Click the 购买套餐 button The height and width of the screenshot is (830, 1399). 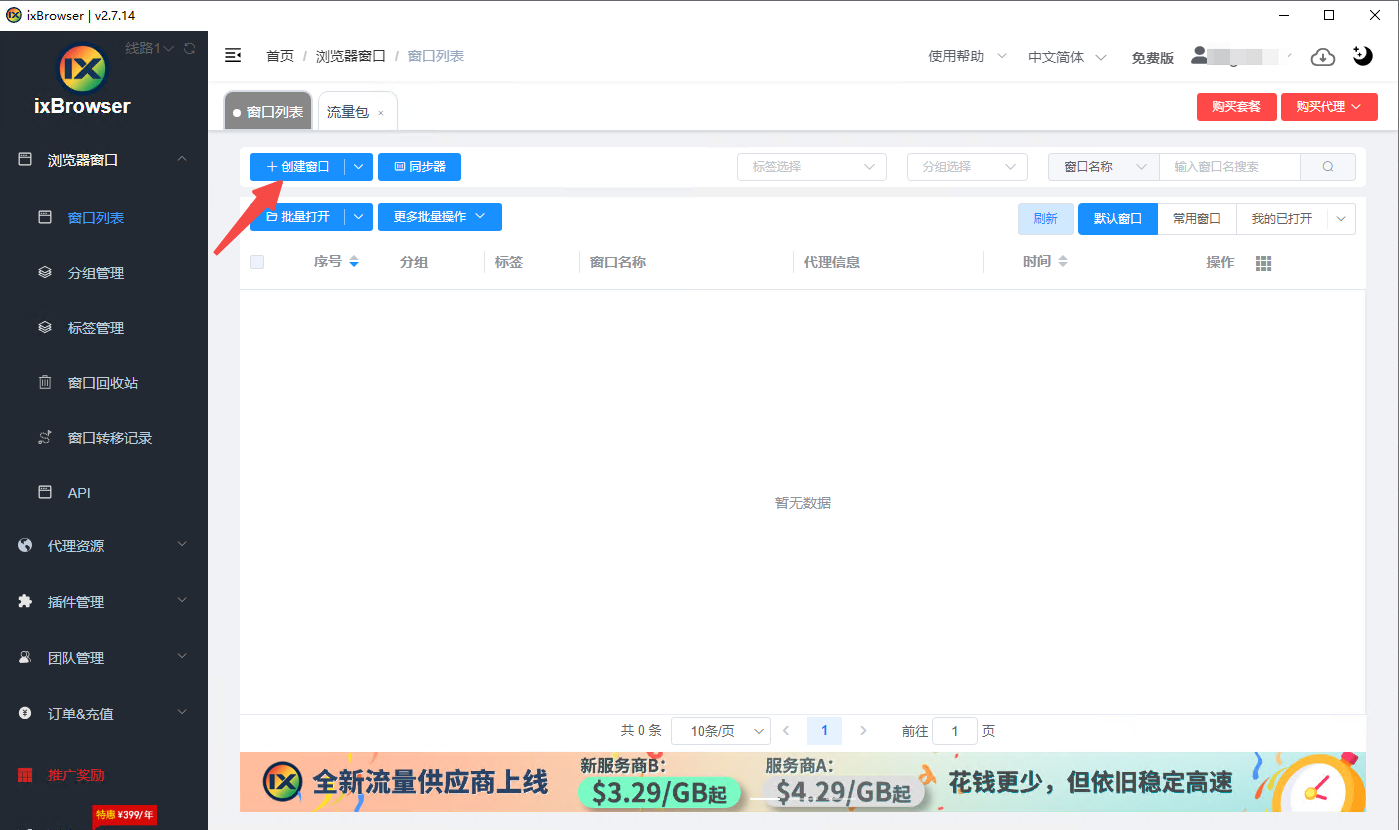click(1236, 107)
